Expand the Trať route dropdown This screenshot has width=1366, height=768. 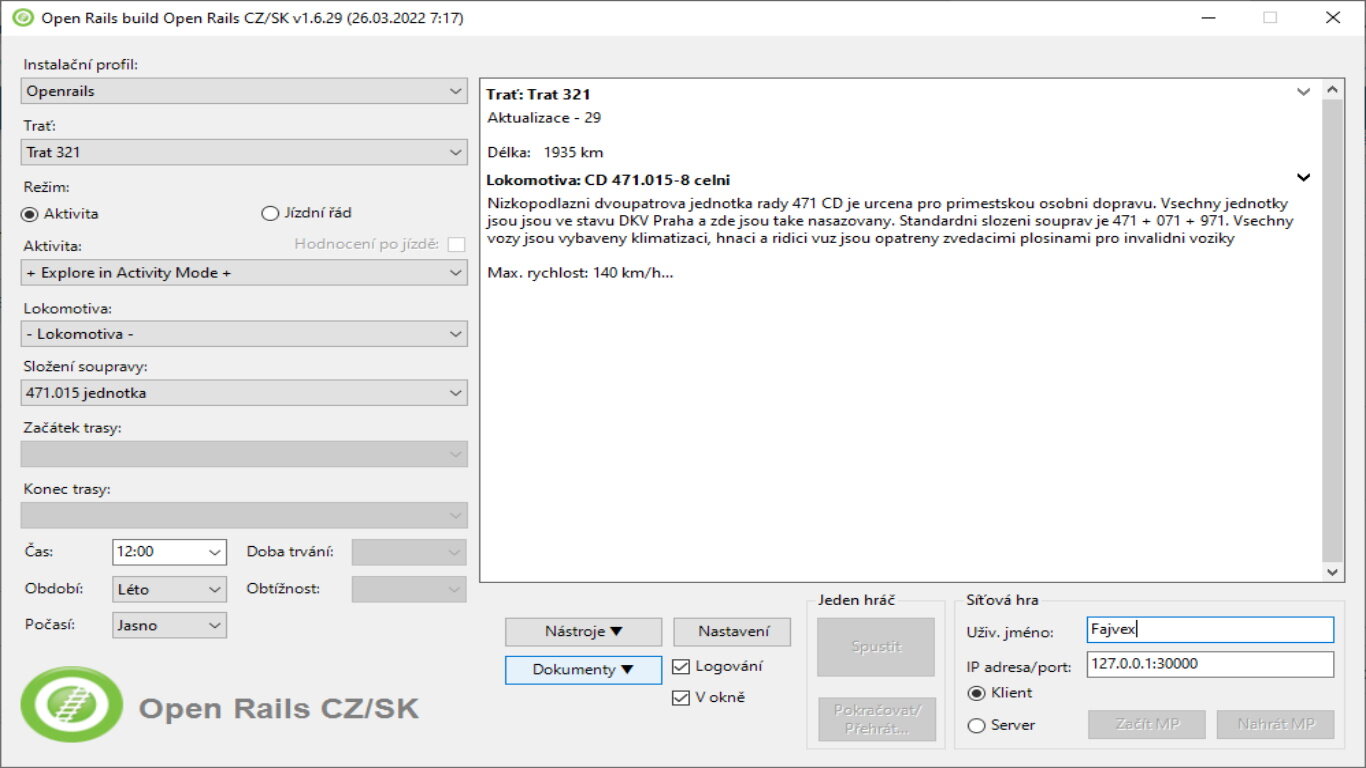tap(244, 152)
